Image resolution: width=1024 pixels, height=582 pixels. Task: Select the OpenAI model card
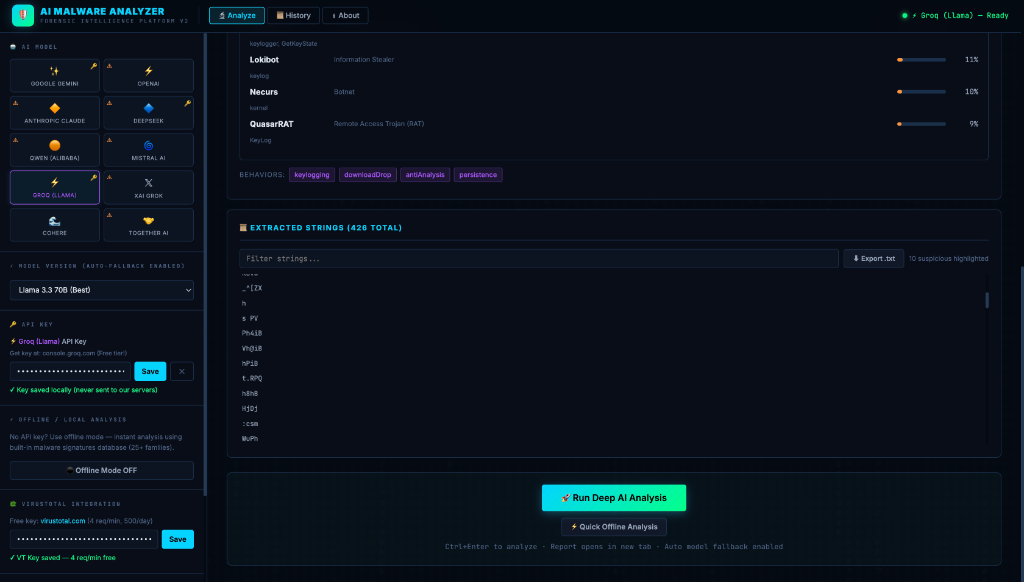click(x=148, y=75)
